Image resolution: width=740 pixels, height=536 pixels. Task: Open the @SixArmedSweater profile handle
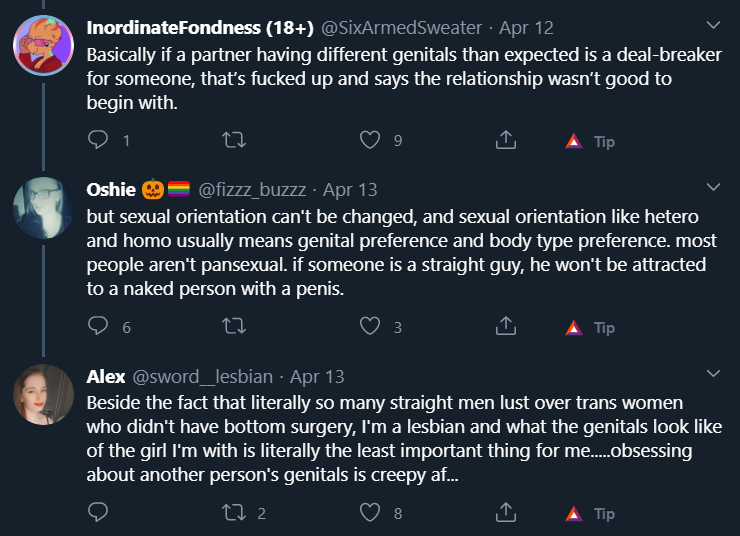[402, 28]
